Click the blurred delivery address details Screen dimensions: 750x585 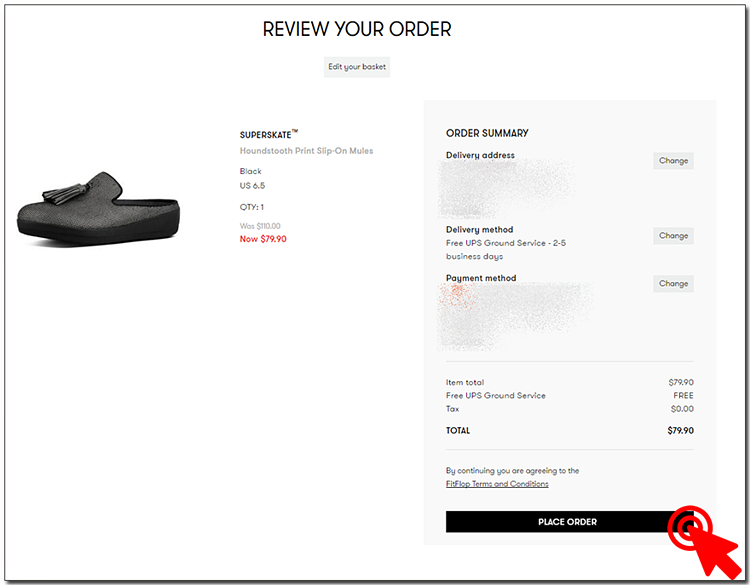tap(505, 188)
